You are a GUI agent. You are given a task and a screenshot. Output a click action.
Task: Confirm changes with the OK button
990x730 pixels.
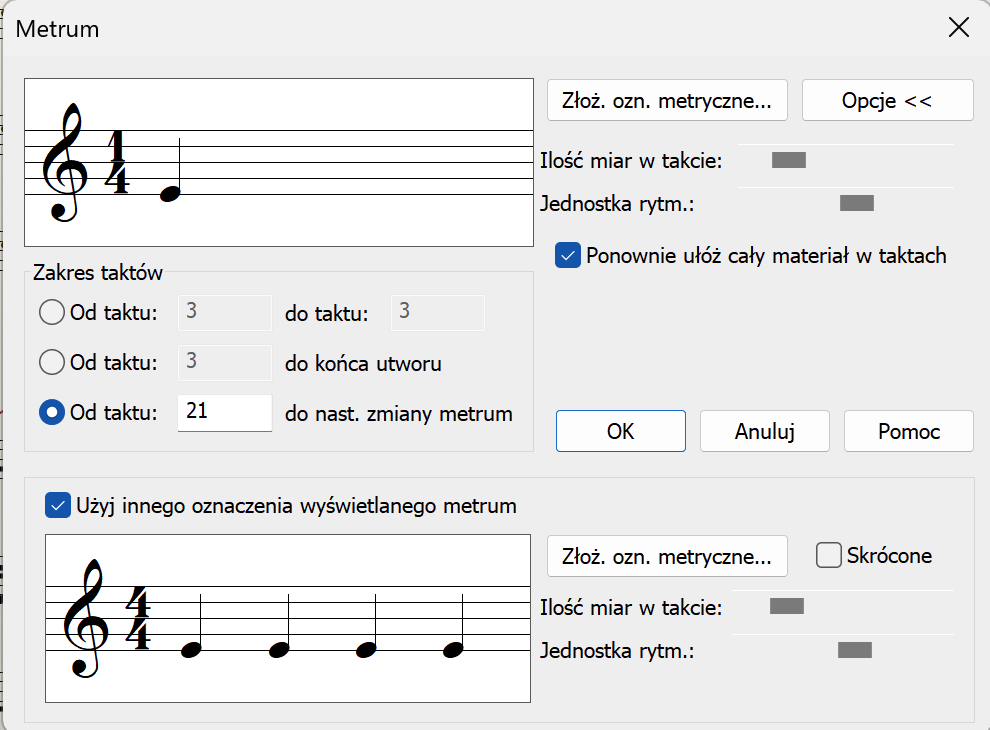click(x=621, y=431)
